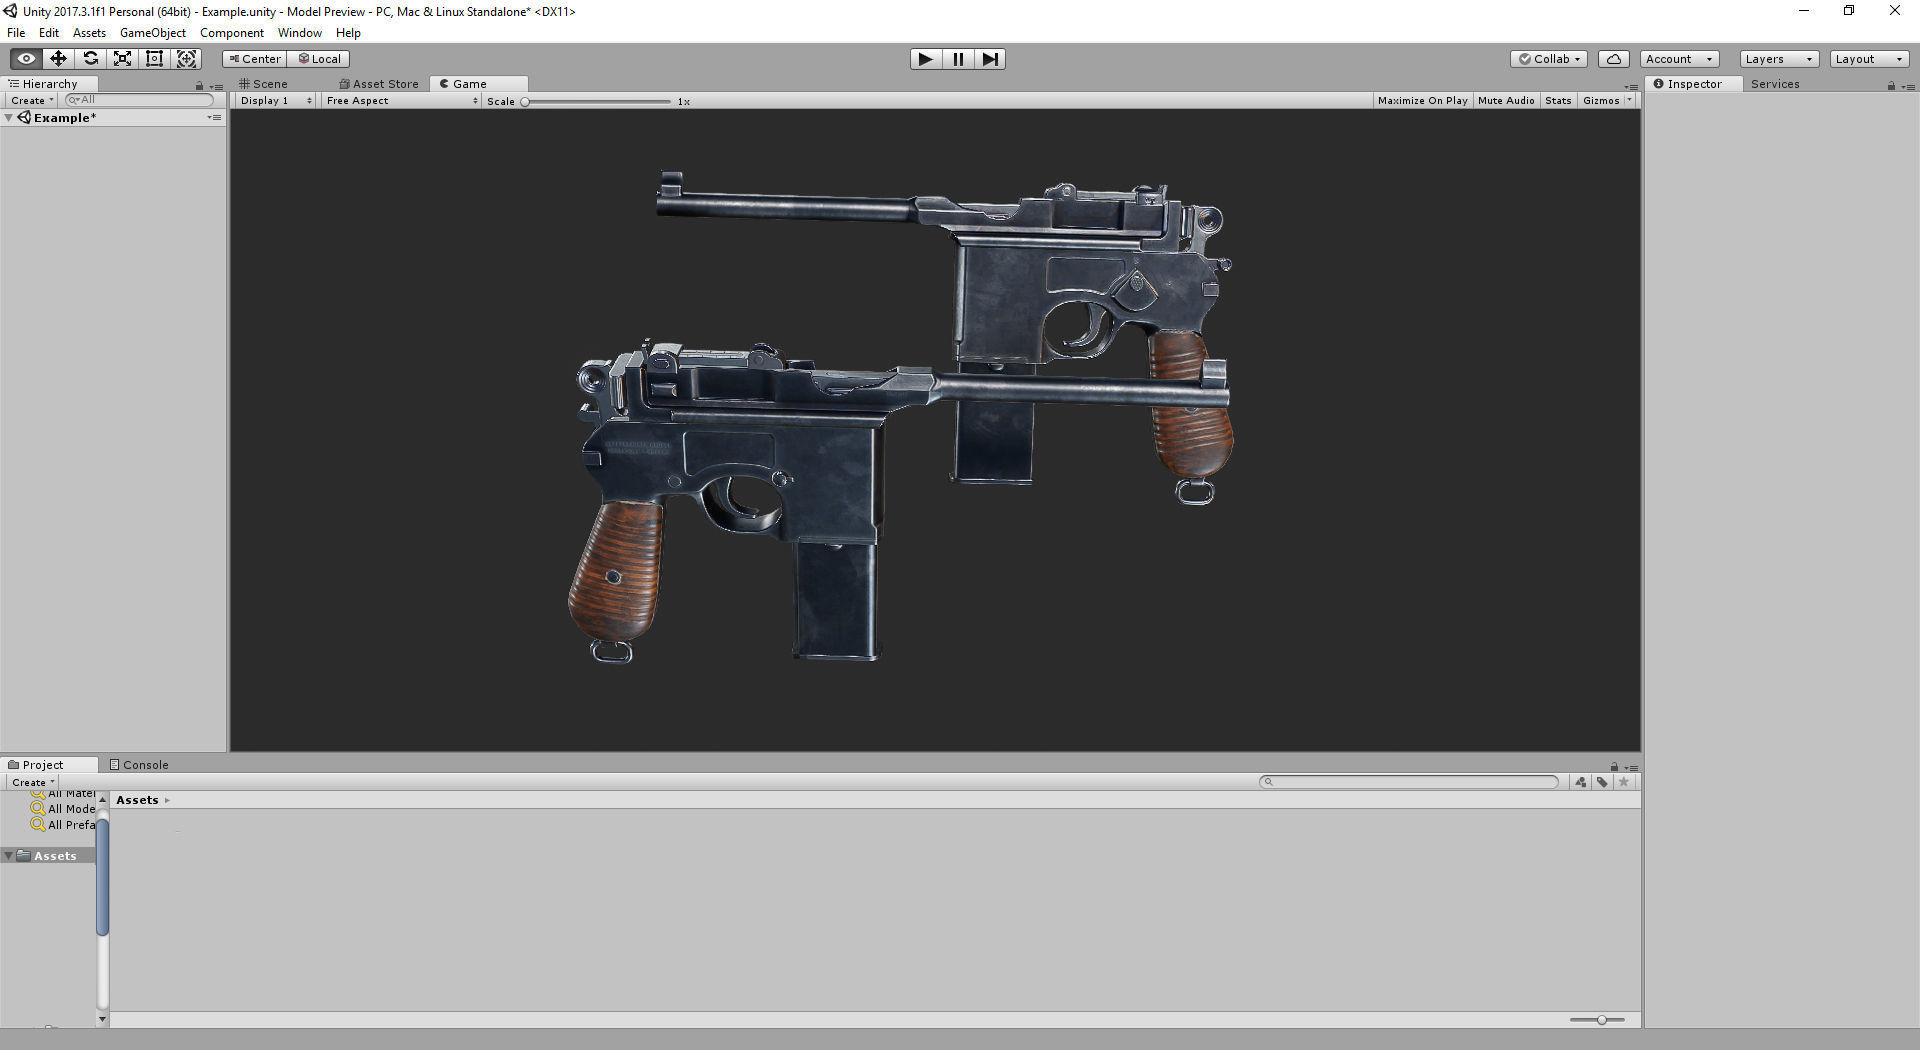Toggle the Inspector panel lock
This screenshot has height=1050, width=1920.
pyautogui.click(x=1891, y=86)
